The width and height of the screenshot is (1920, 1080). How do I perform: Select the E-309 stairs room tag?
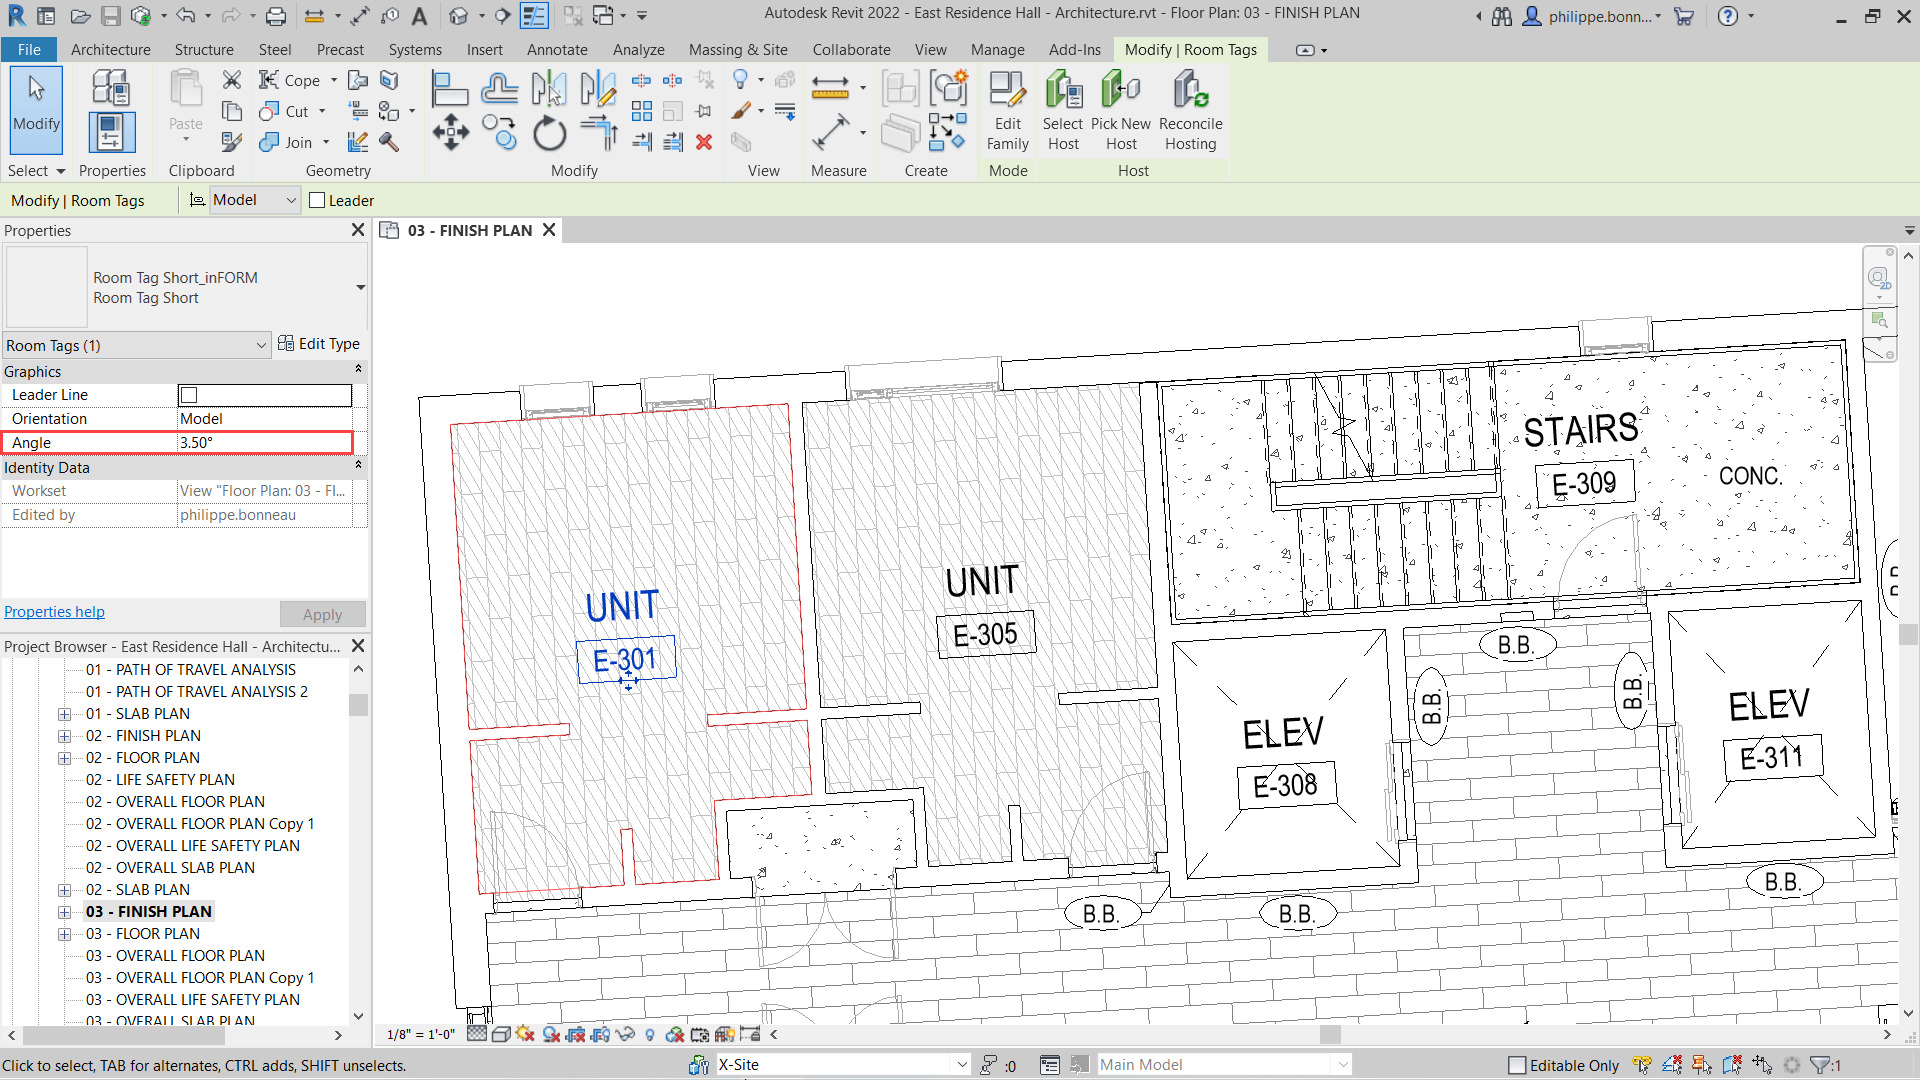[x=1584, y=484]
